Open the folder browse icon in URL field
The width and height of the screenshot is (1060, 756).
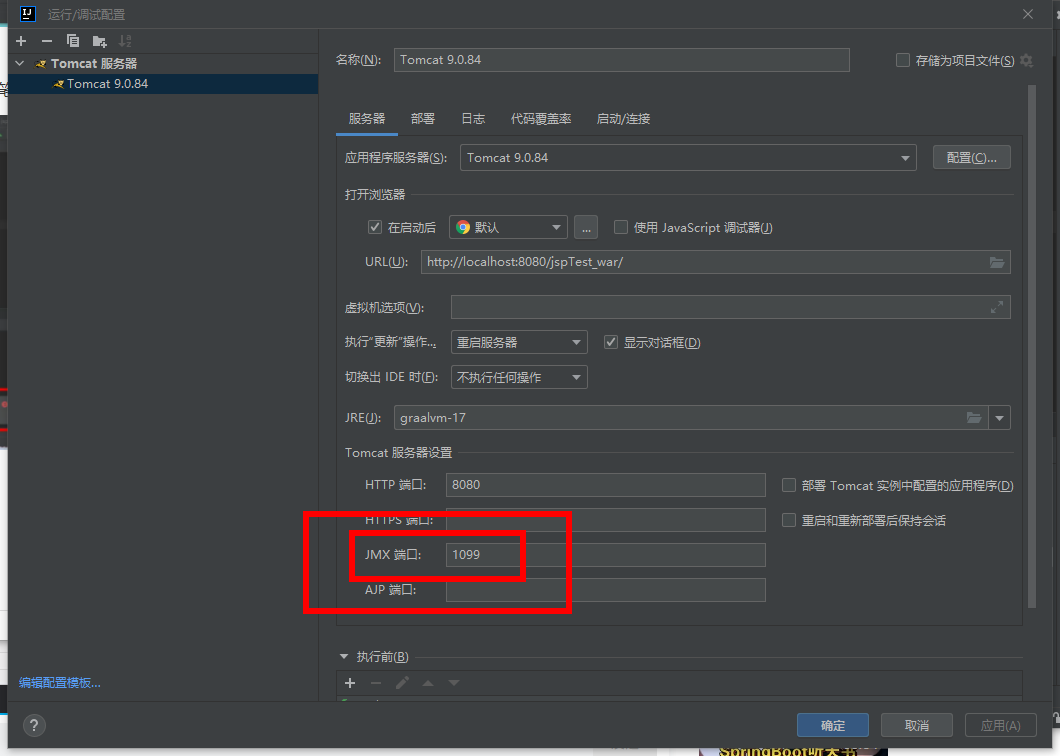coord(996,262)
